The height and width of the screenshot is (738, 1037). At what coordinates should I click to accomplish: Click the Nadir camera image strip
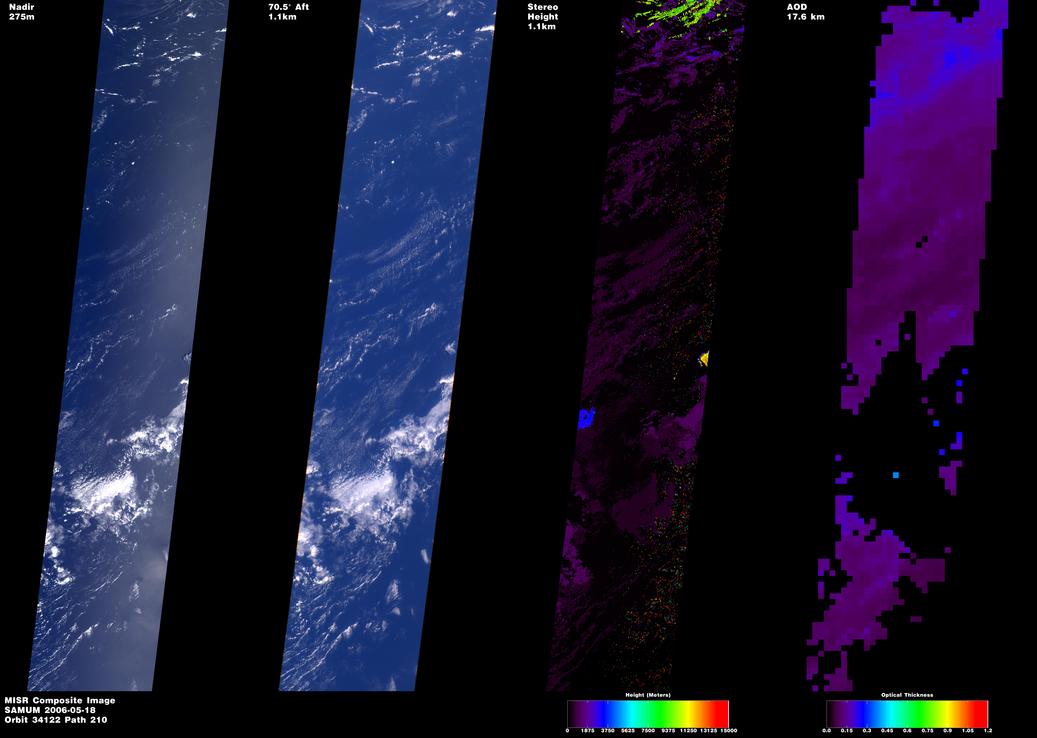pos(128,345)
